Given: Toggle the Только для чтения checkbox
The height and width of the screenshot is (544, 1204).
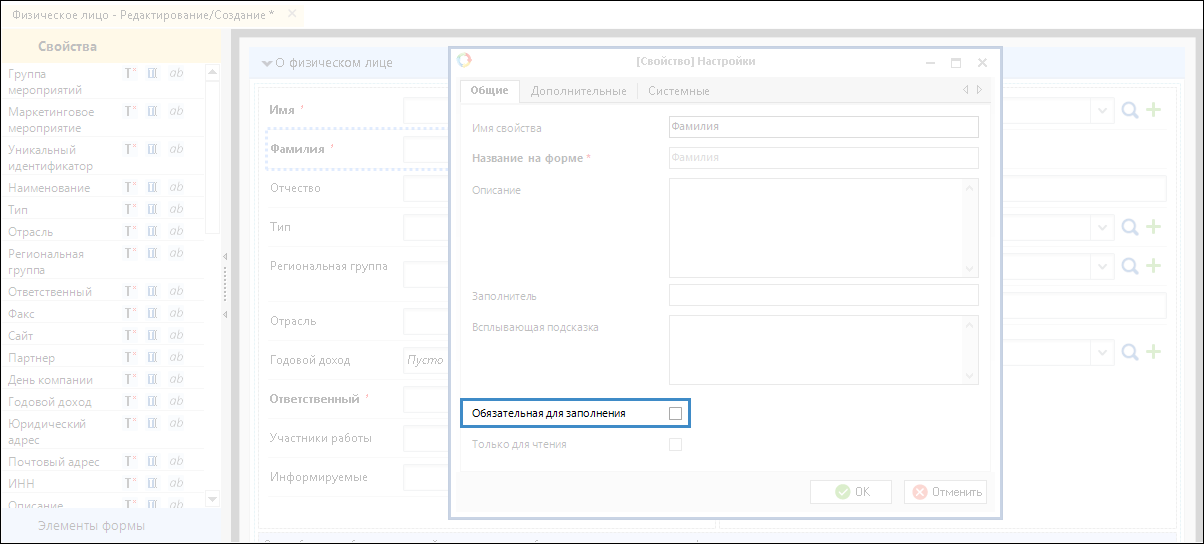Looking at the screenshot, I should click(676, 444).
